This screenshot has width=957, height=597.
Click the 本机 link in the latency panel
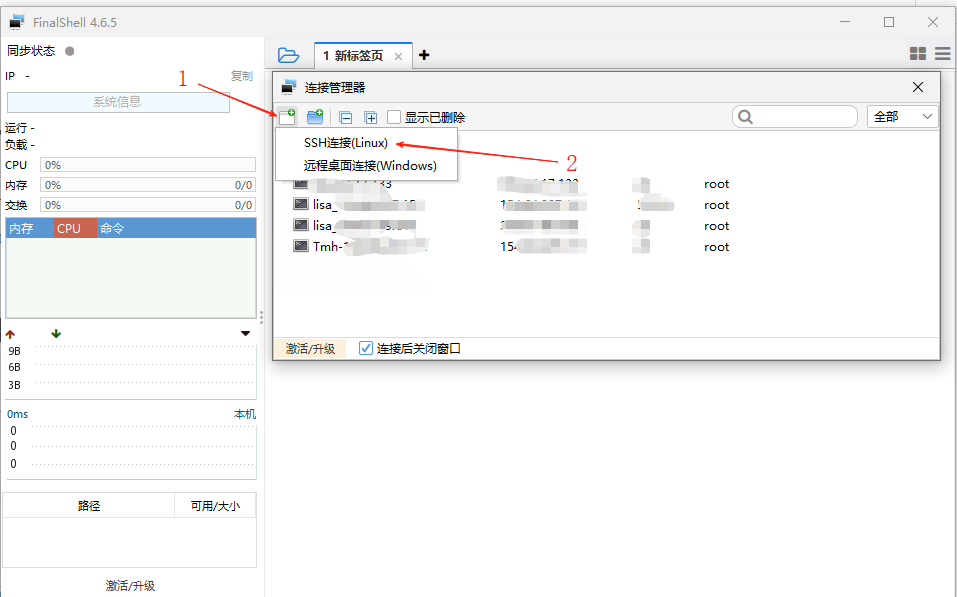(245, 414)
